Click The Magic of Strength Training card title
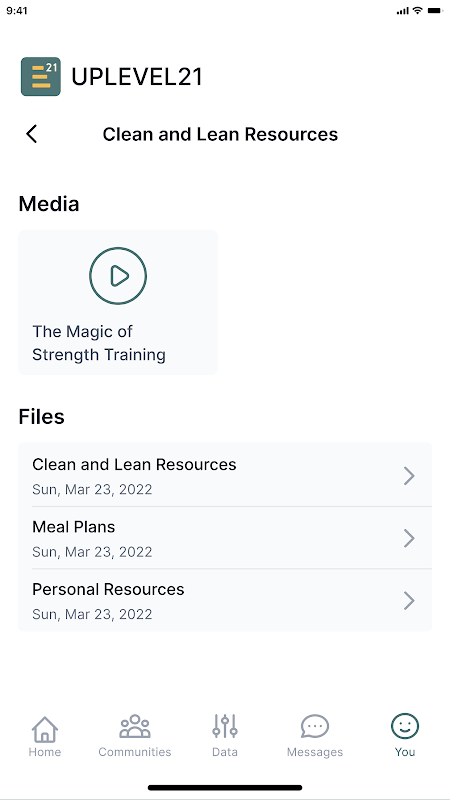 click(x=99, y=343)
